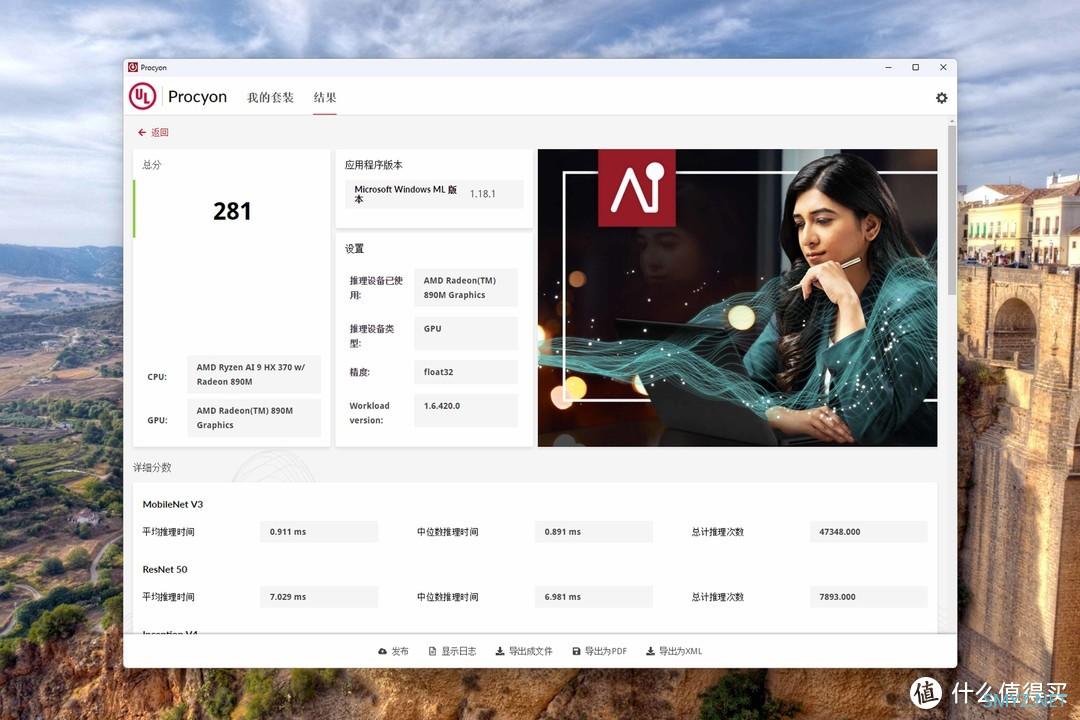Export data with 导出为XML
The width and height of the screenshot is (1080, 720).
pos(674,651)
